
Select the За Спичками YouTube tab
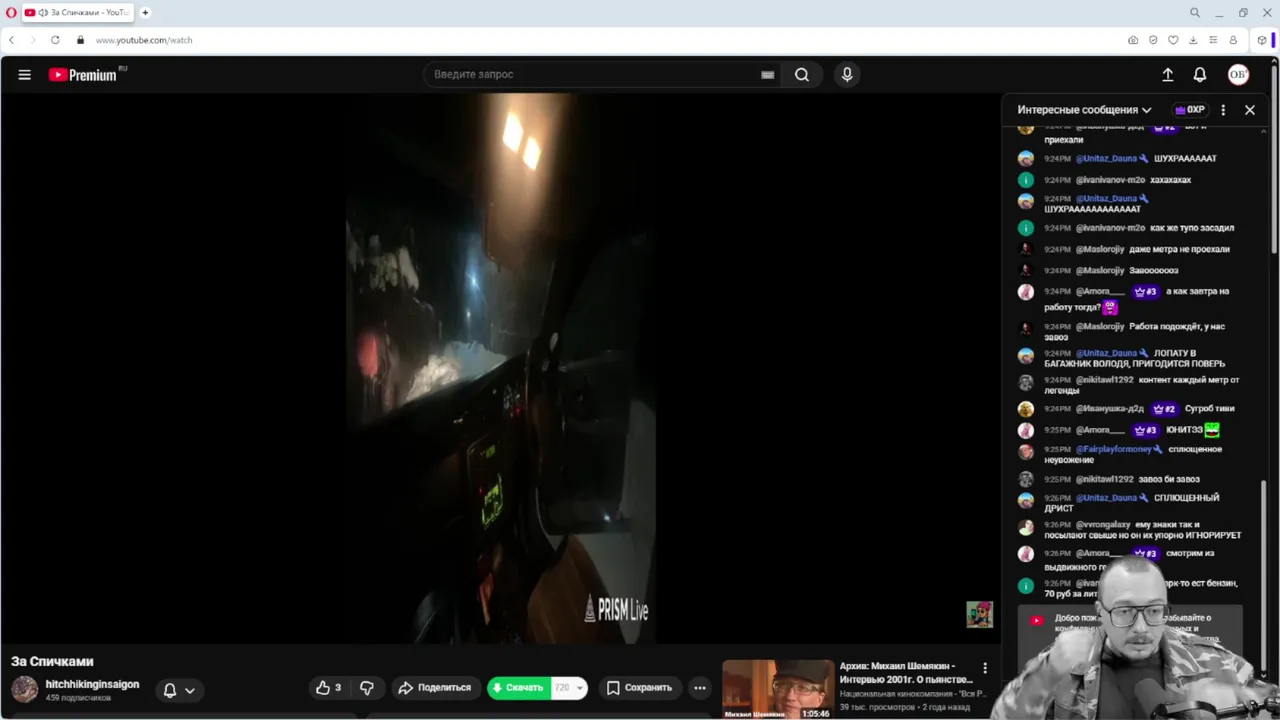pos(78,13)
